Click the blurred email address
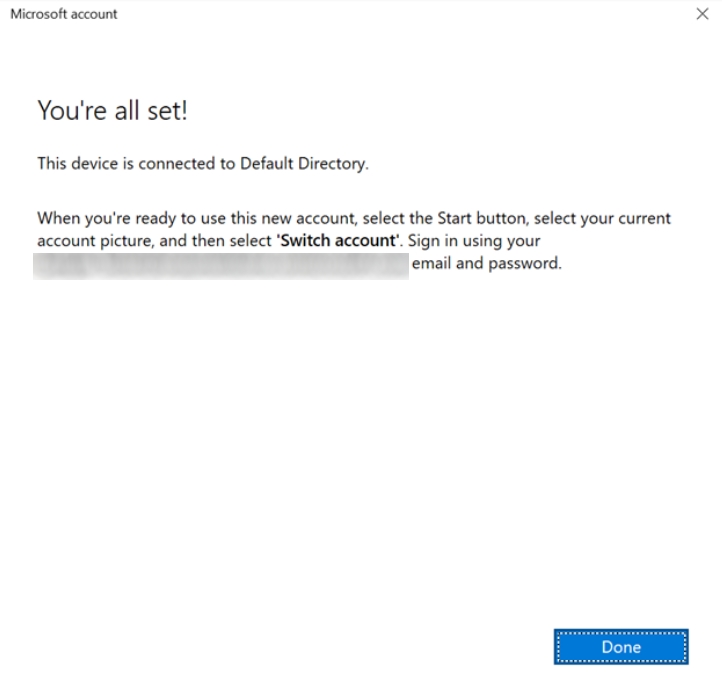 (x=220, y=265)
